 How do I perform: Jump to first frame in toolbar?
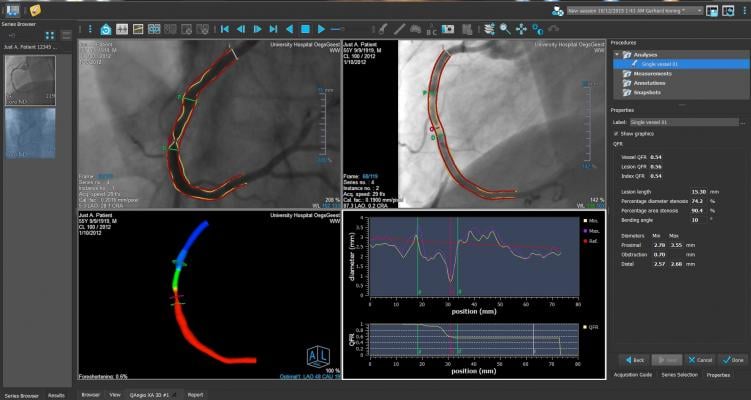point(224,30)
